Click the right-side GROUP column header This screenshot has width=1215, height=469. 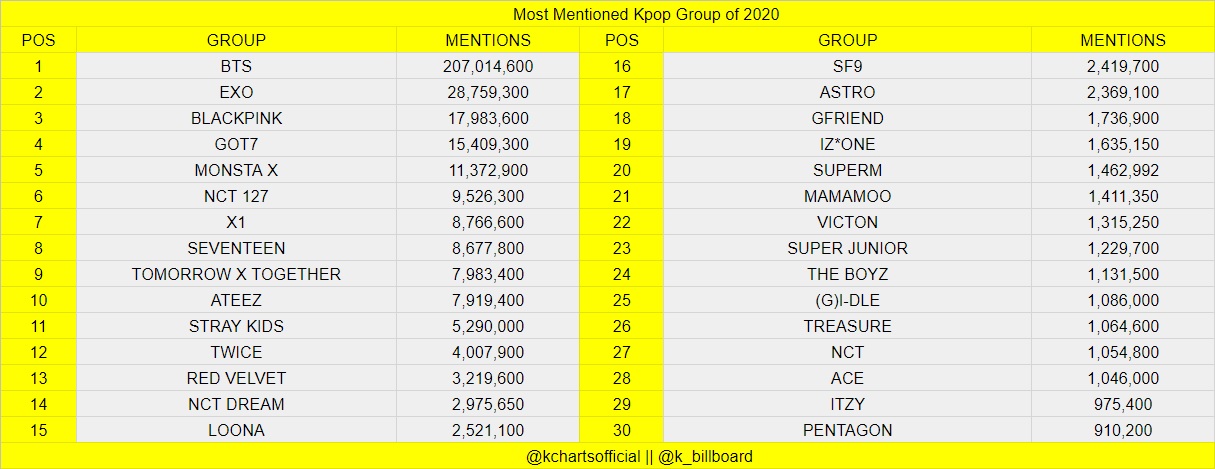tap(847, 40)
